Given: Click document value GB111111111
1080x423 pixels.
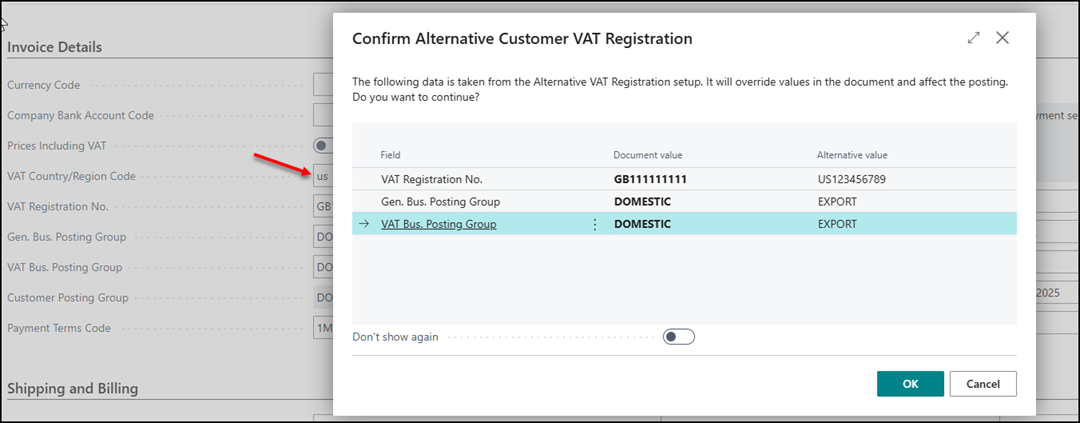Looking at the screenshot, I should point(650,179).
